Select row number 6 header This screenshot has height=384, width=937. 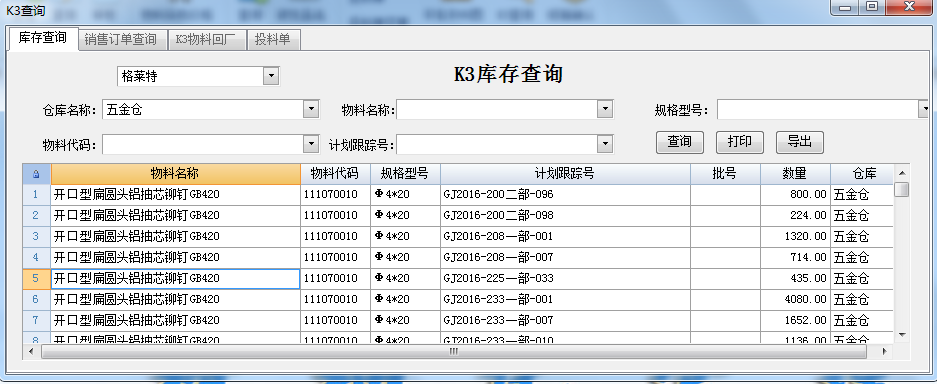point(36,299)
